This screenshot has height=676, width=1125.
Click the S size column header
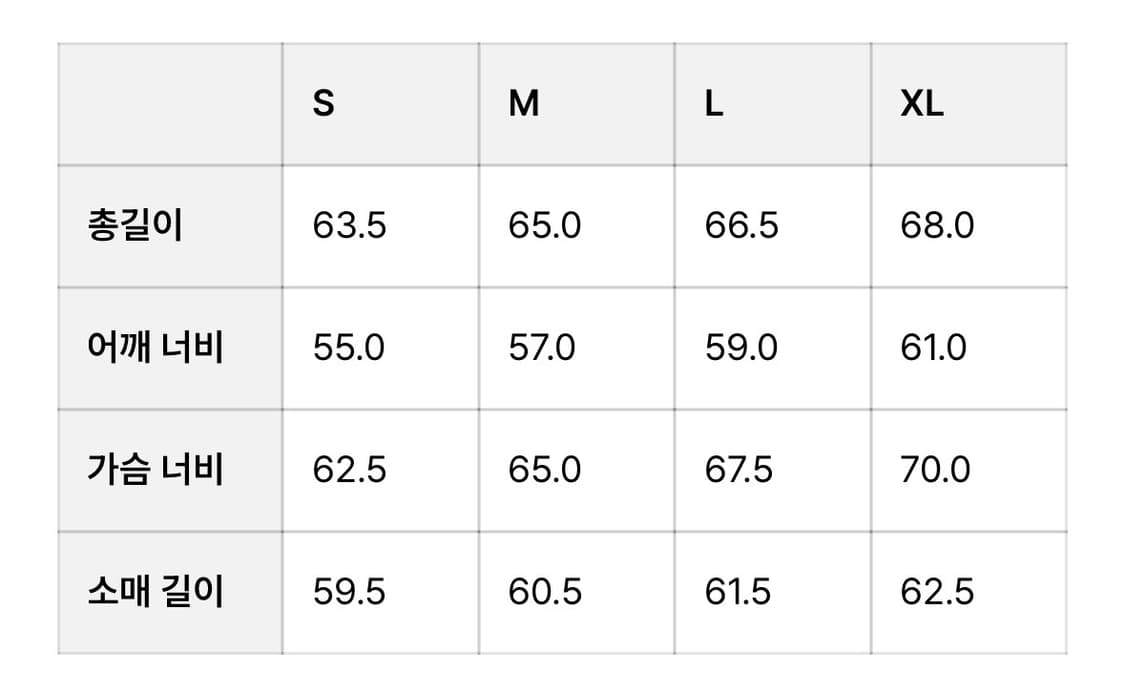(324, 104)
